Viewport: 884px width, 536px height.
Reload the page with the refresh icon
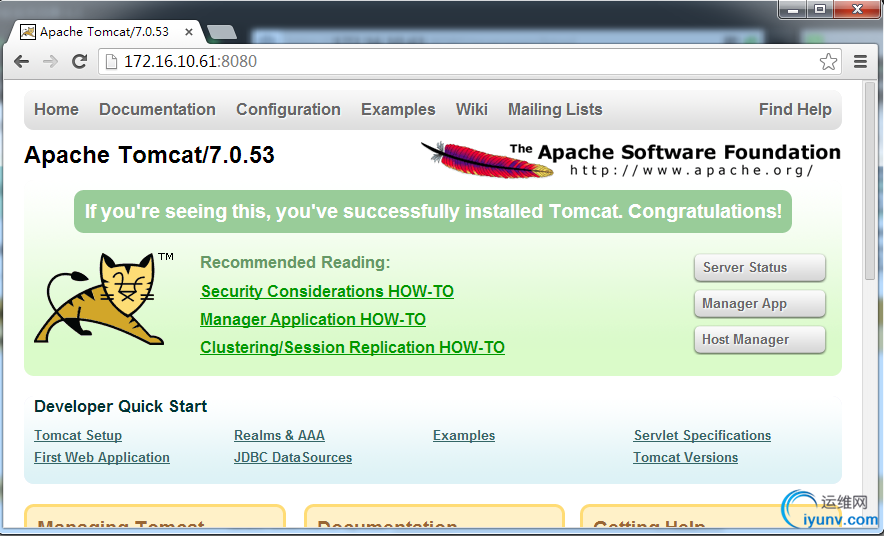pos(79,61)
